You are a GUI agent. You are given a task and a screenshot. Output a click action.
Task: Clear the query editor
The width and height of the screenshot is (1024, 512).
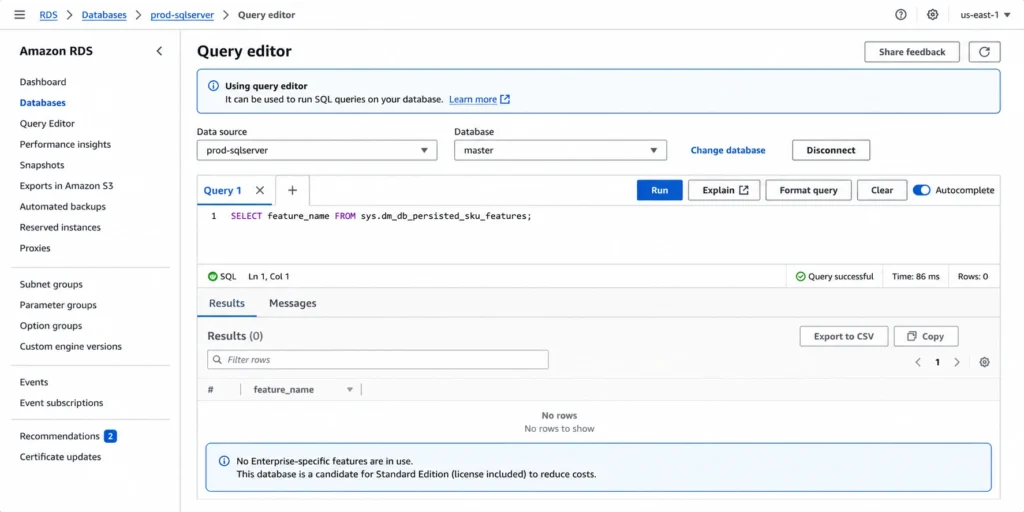tap(882, 190)
